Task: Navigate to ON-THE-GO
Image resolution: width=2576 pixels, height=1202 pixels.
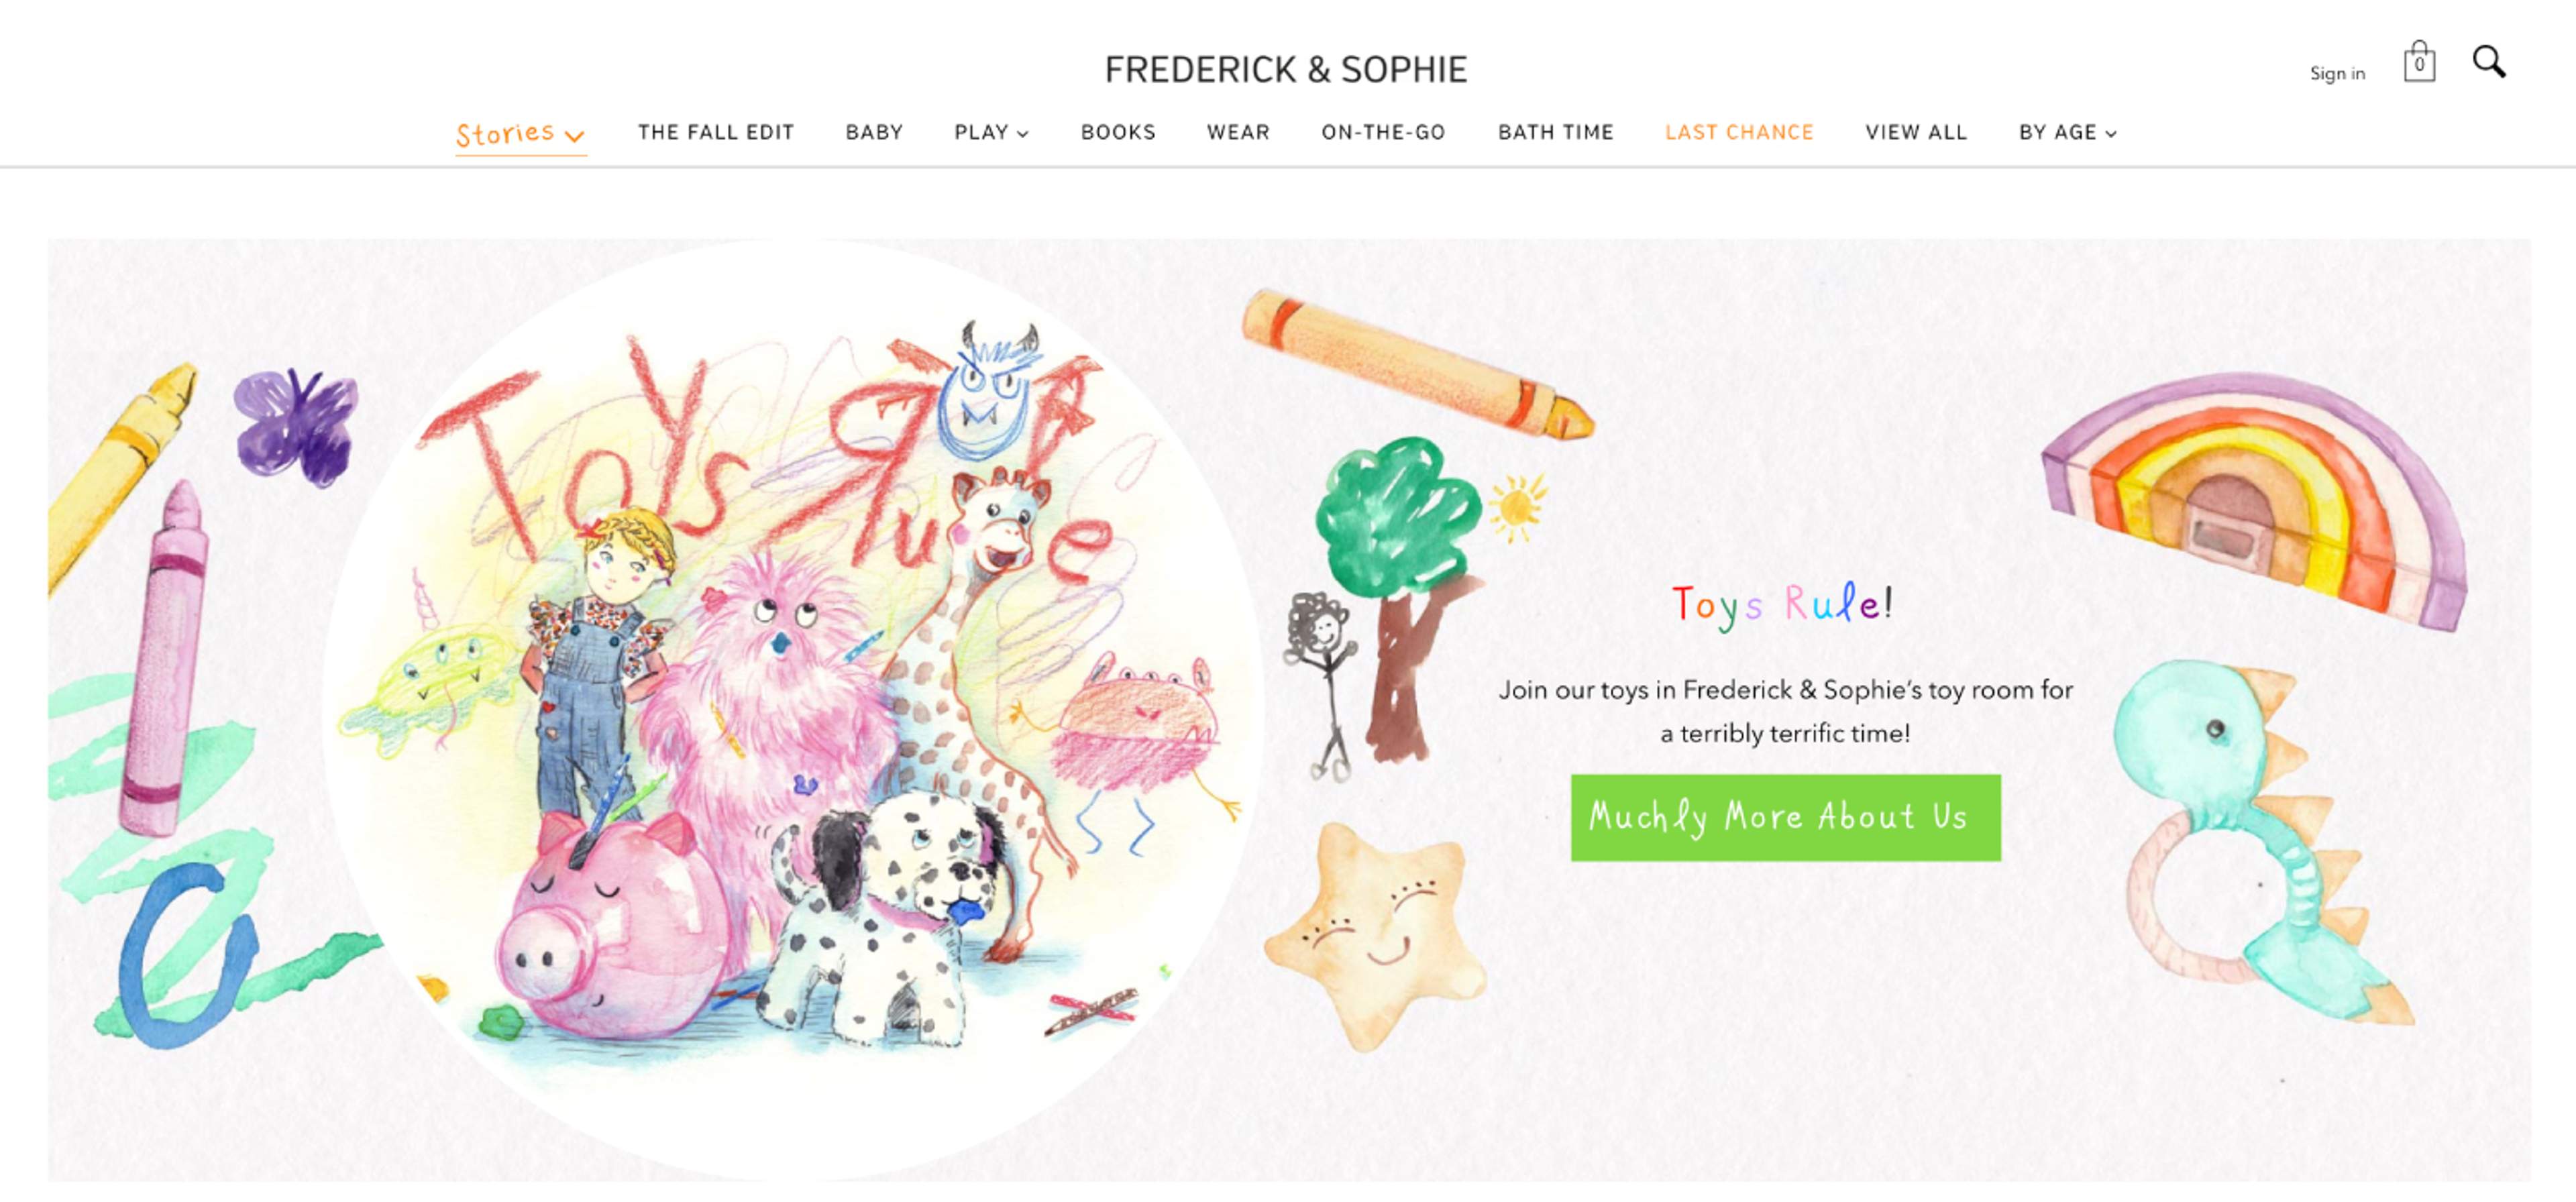Action: point(1383,132)
